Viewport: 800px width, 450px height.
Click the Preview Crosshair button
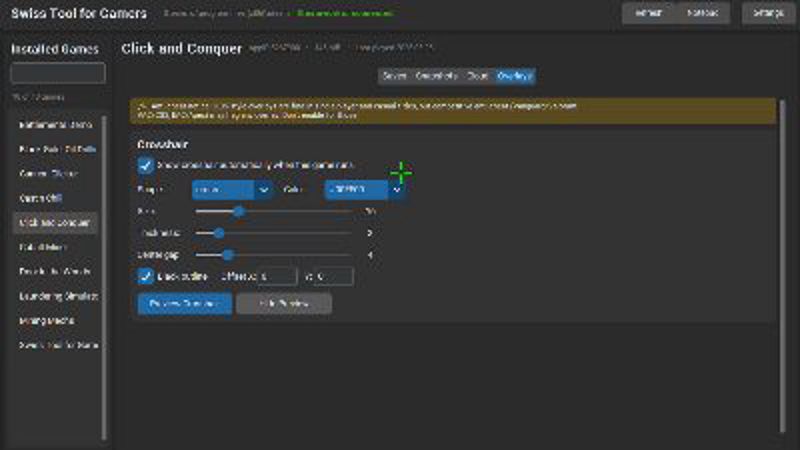tap(185, 304)
